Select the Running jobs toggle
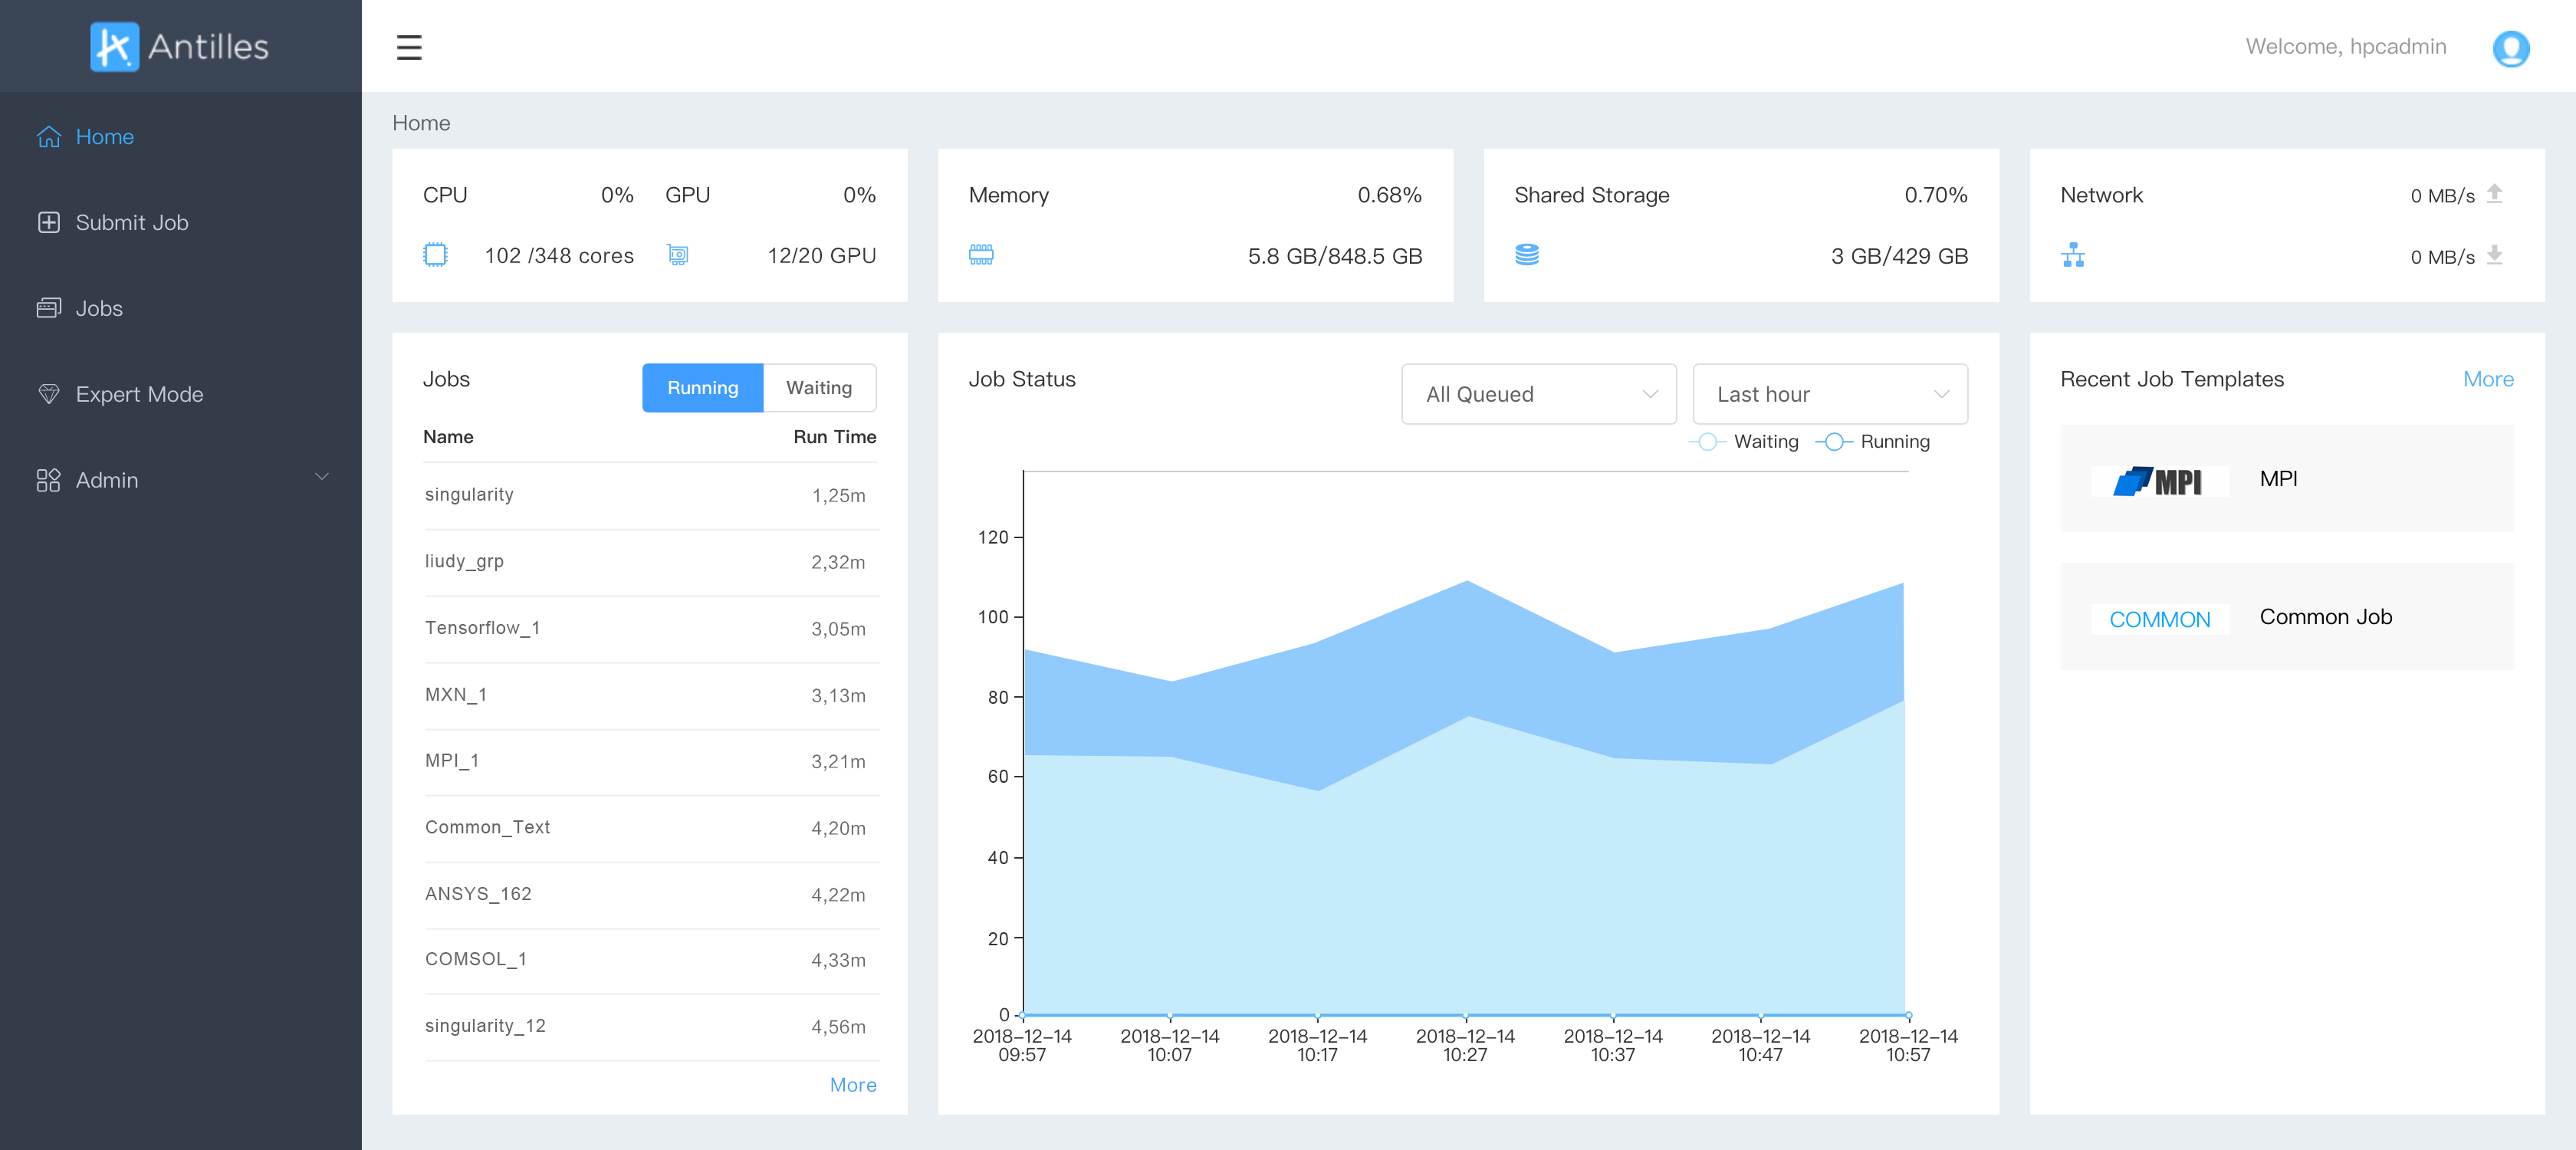This screenshot has height=1150, width=2576. 702,388
